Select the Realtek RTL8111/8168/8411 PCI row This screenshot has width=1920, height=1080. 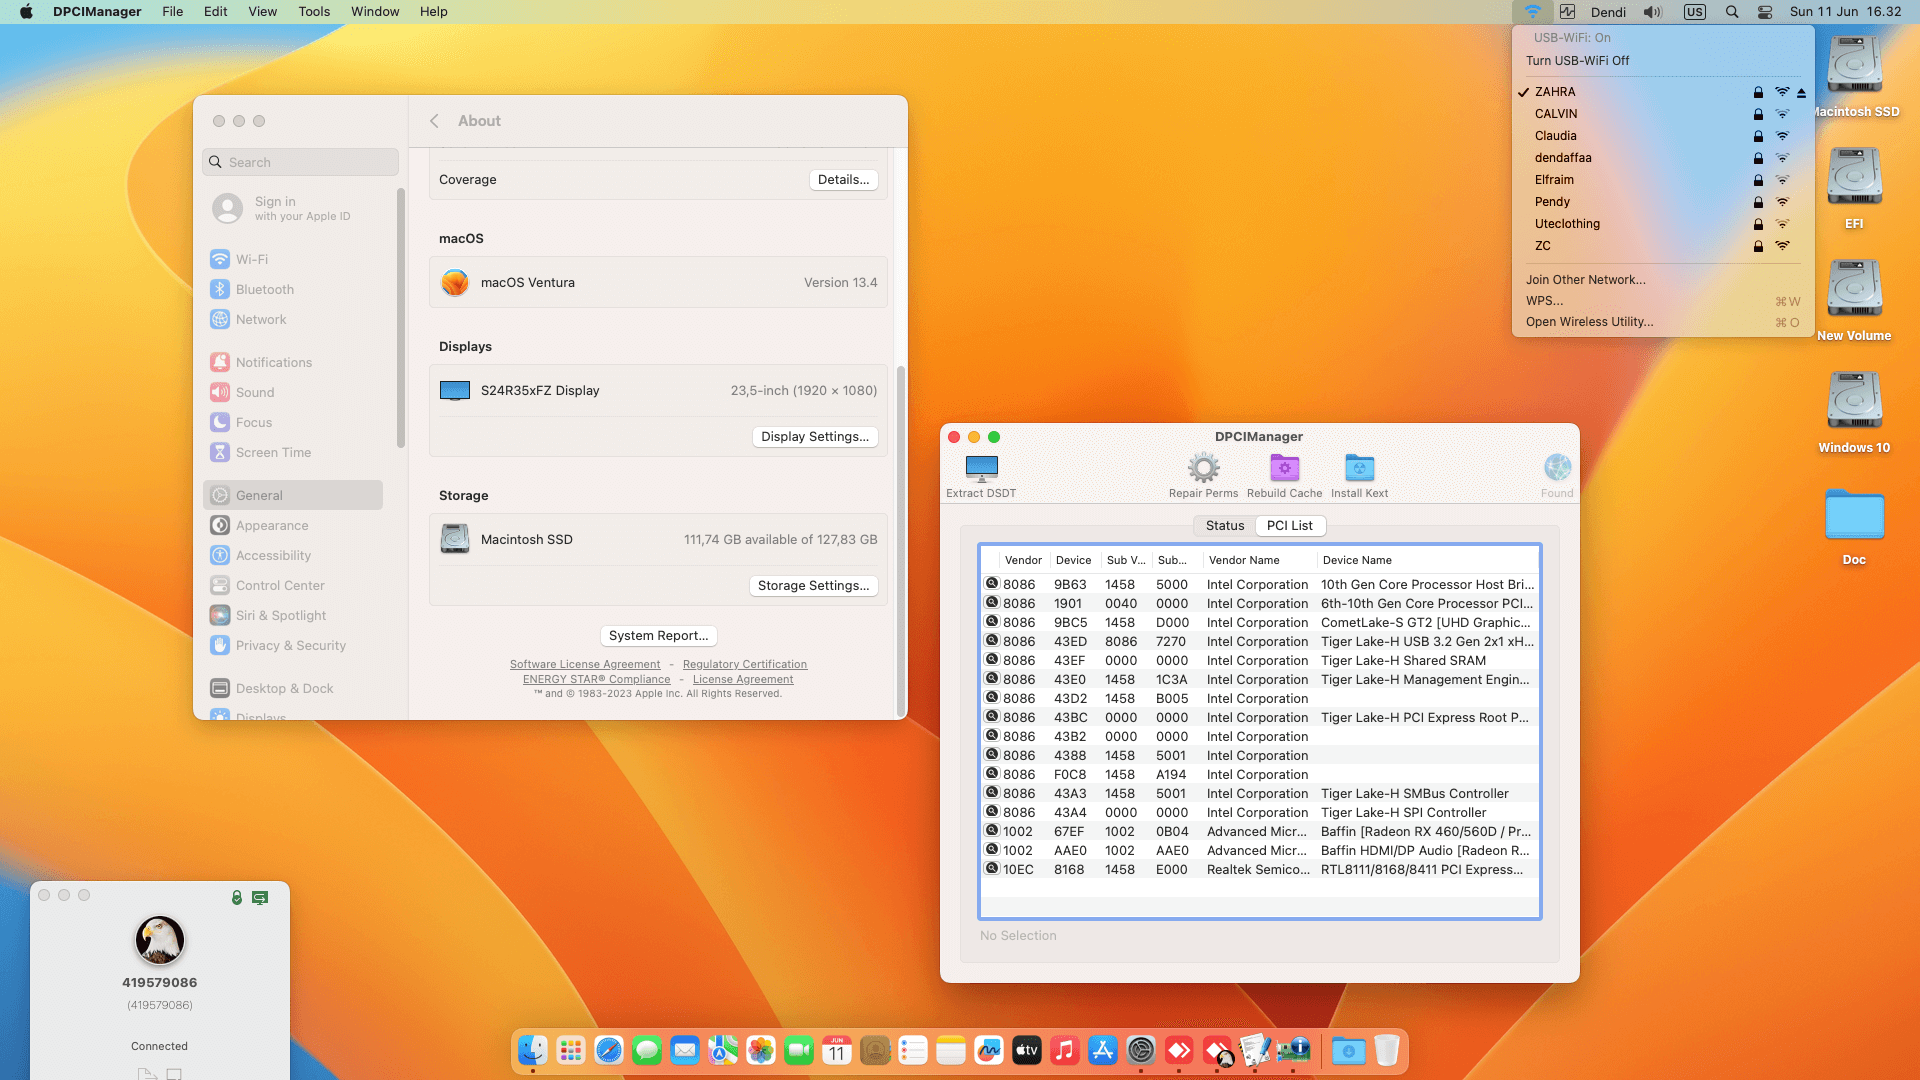[1260, 870]
